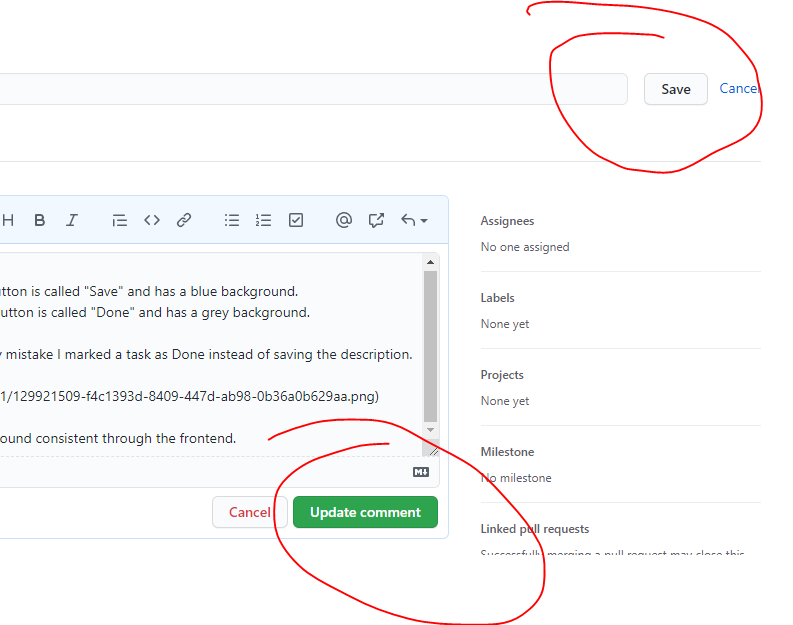Reference an issue or pull request
The width and height of the screenshot is (793, 625).
[x=376, y=220]
